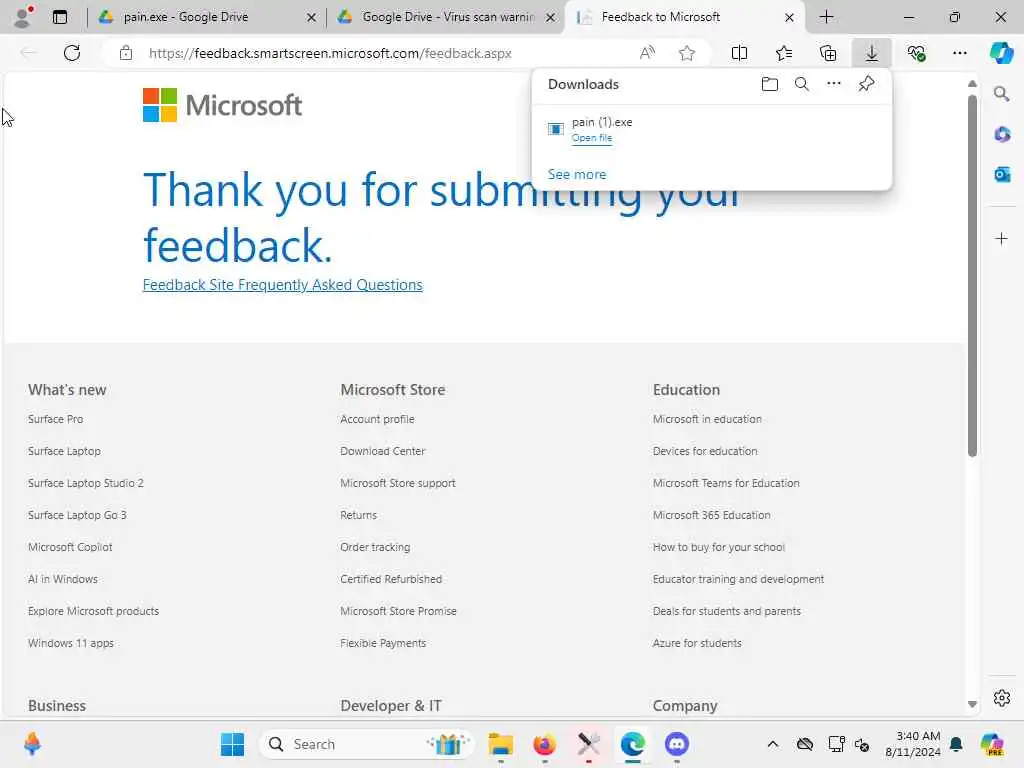Viewport: 1024px width, 768px height.
Task: Open Copilot sidebar icon
Action: 1001,54
